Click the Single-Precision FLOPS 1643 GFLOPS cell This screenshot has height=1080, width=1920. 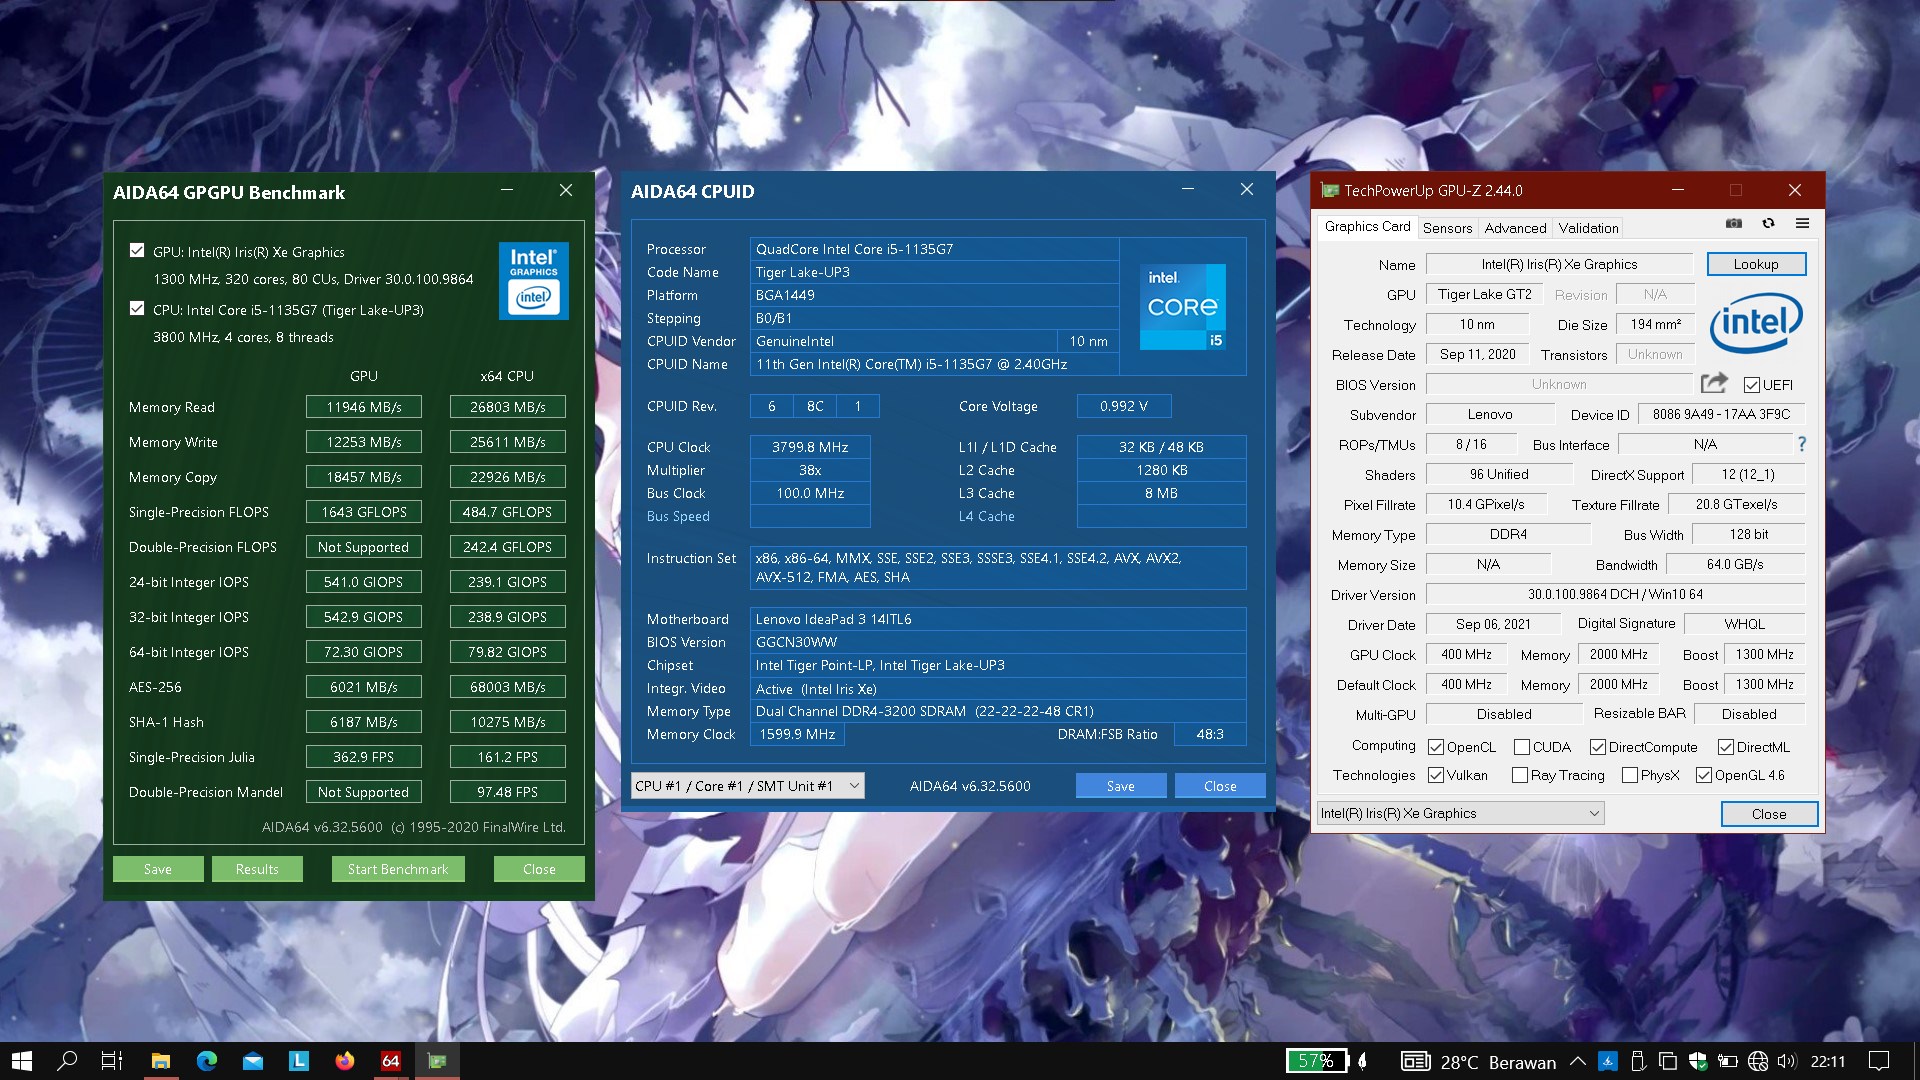(364, 512)
